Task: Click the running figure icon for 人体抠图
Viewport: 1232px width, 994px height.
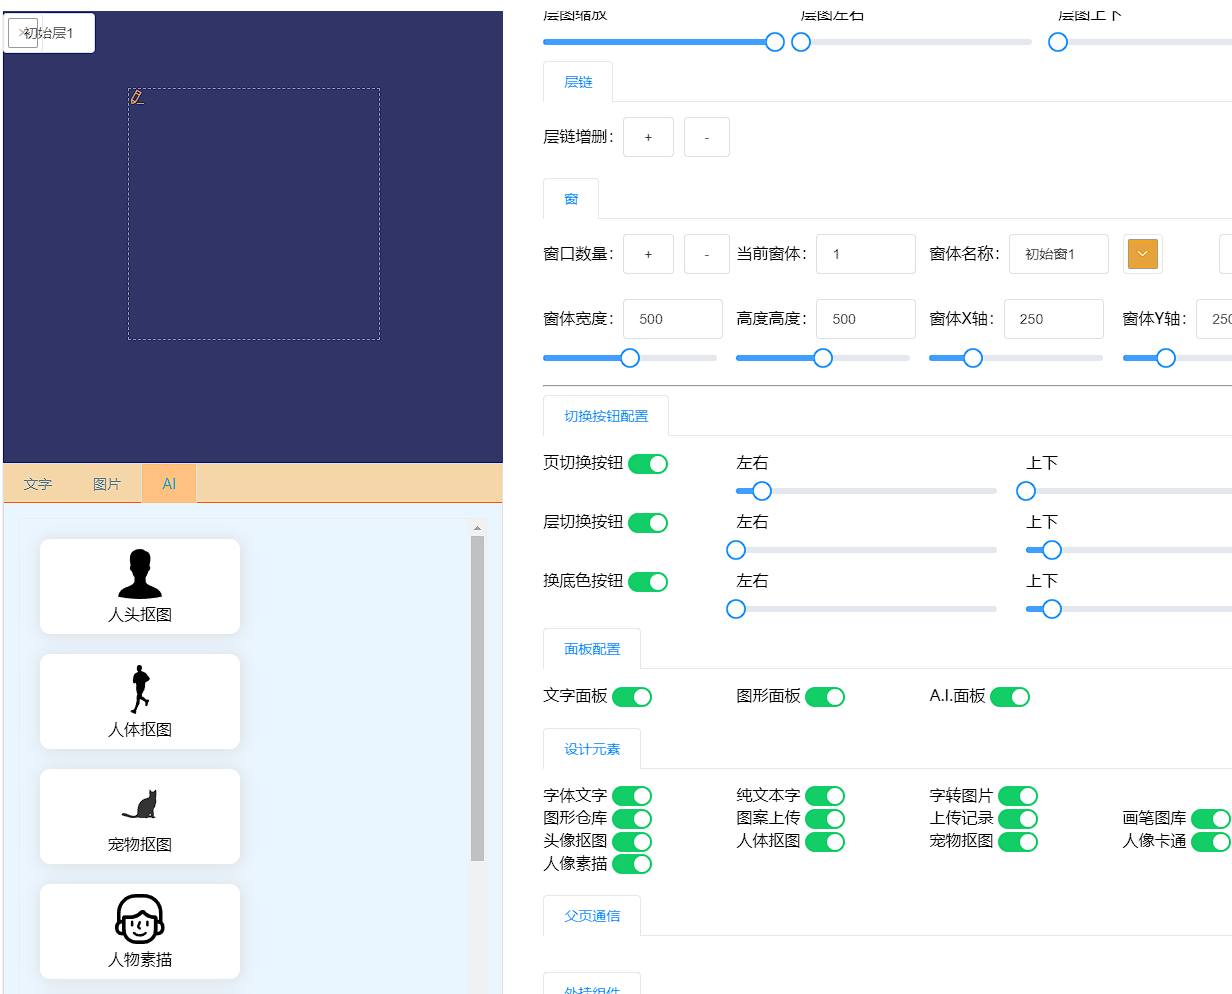Action: click(x=140, y=689)
